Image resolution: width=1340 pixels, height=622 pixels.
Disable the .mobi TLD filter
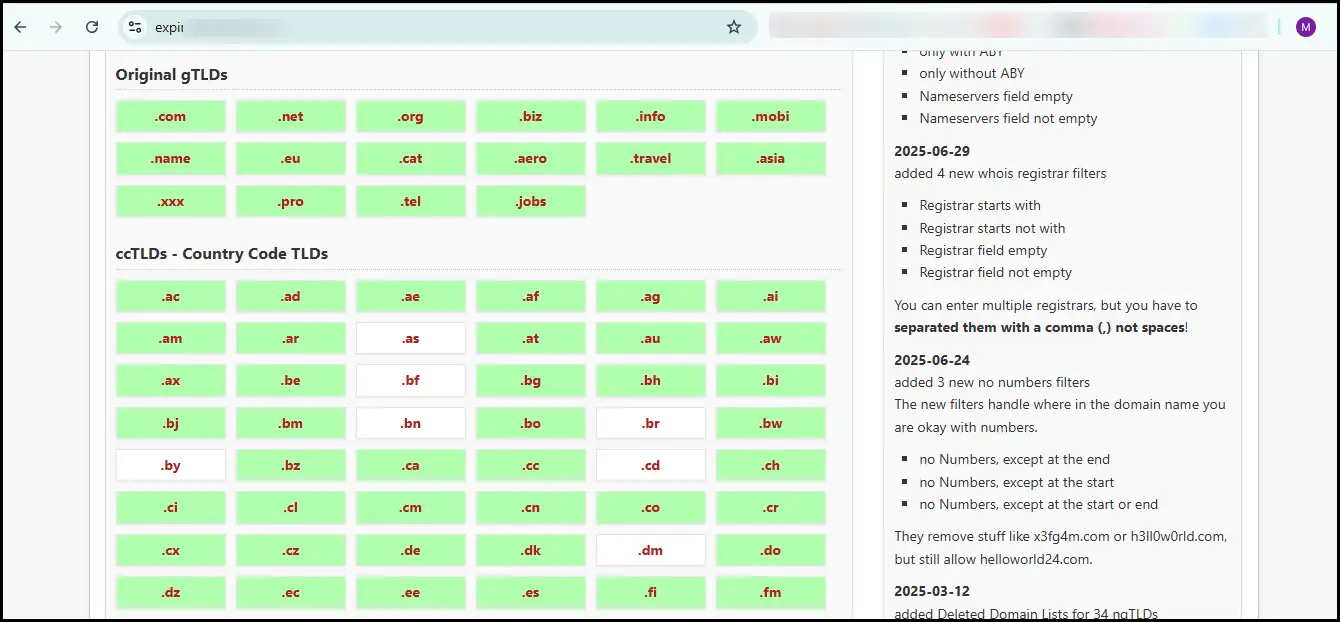(x=770, y=116)
